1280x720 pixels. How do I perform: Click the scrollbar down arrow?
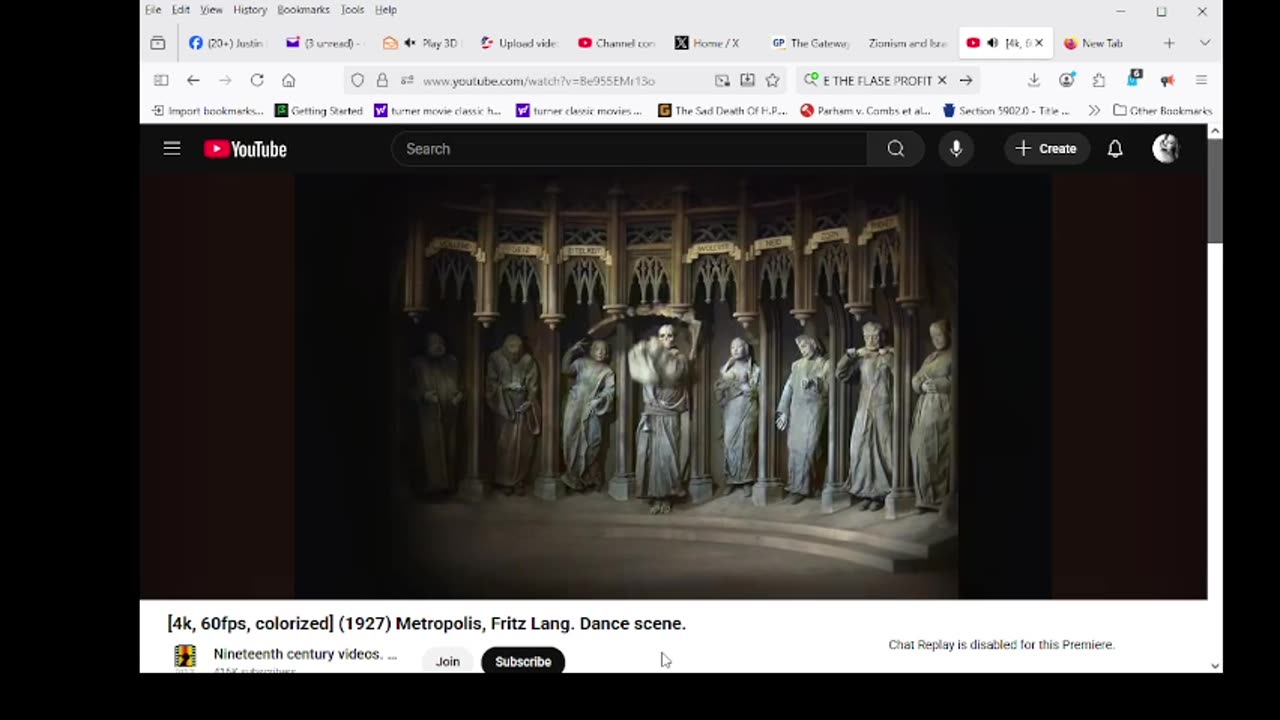(1215, 666)
